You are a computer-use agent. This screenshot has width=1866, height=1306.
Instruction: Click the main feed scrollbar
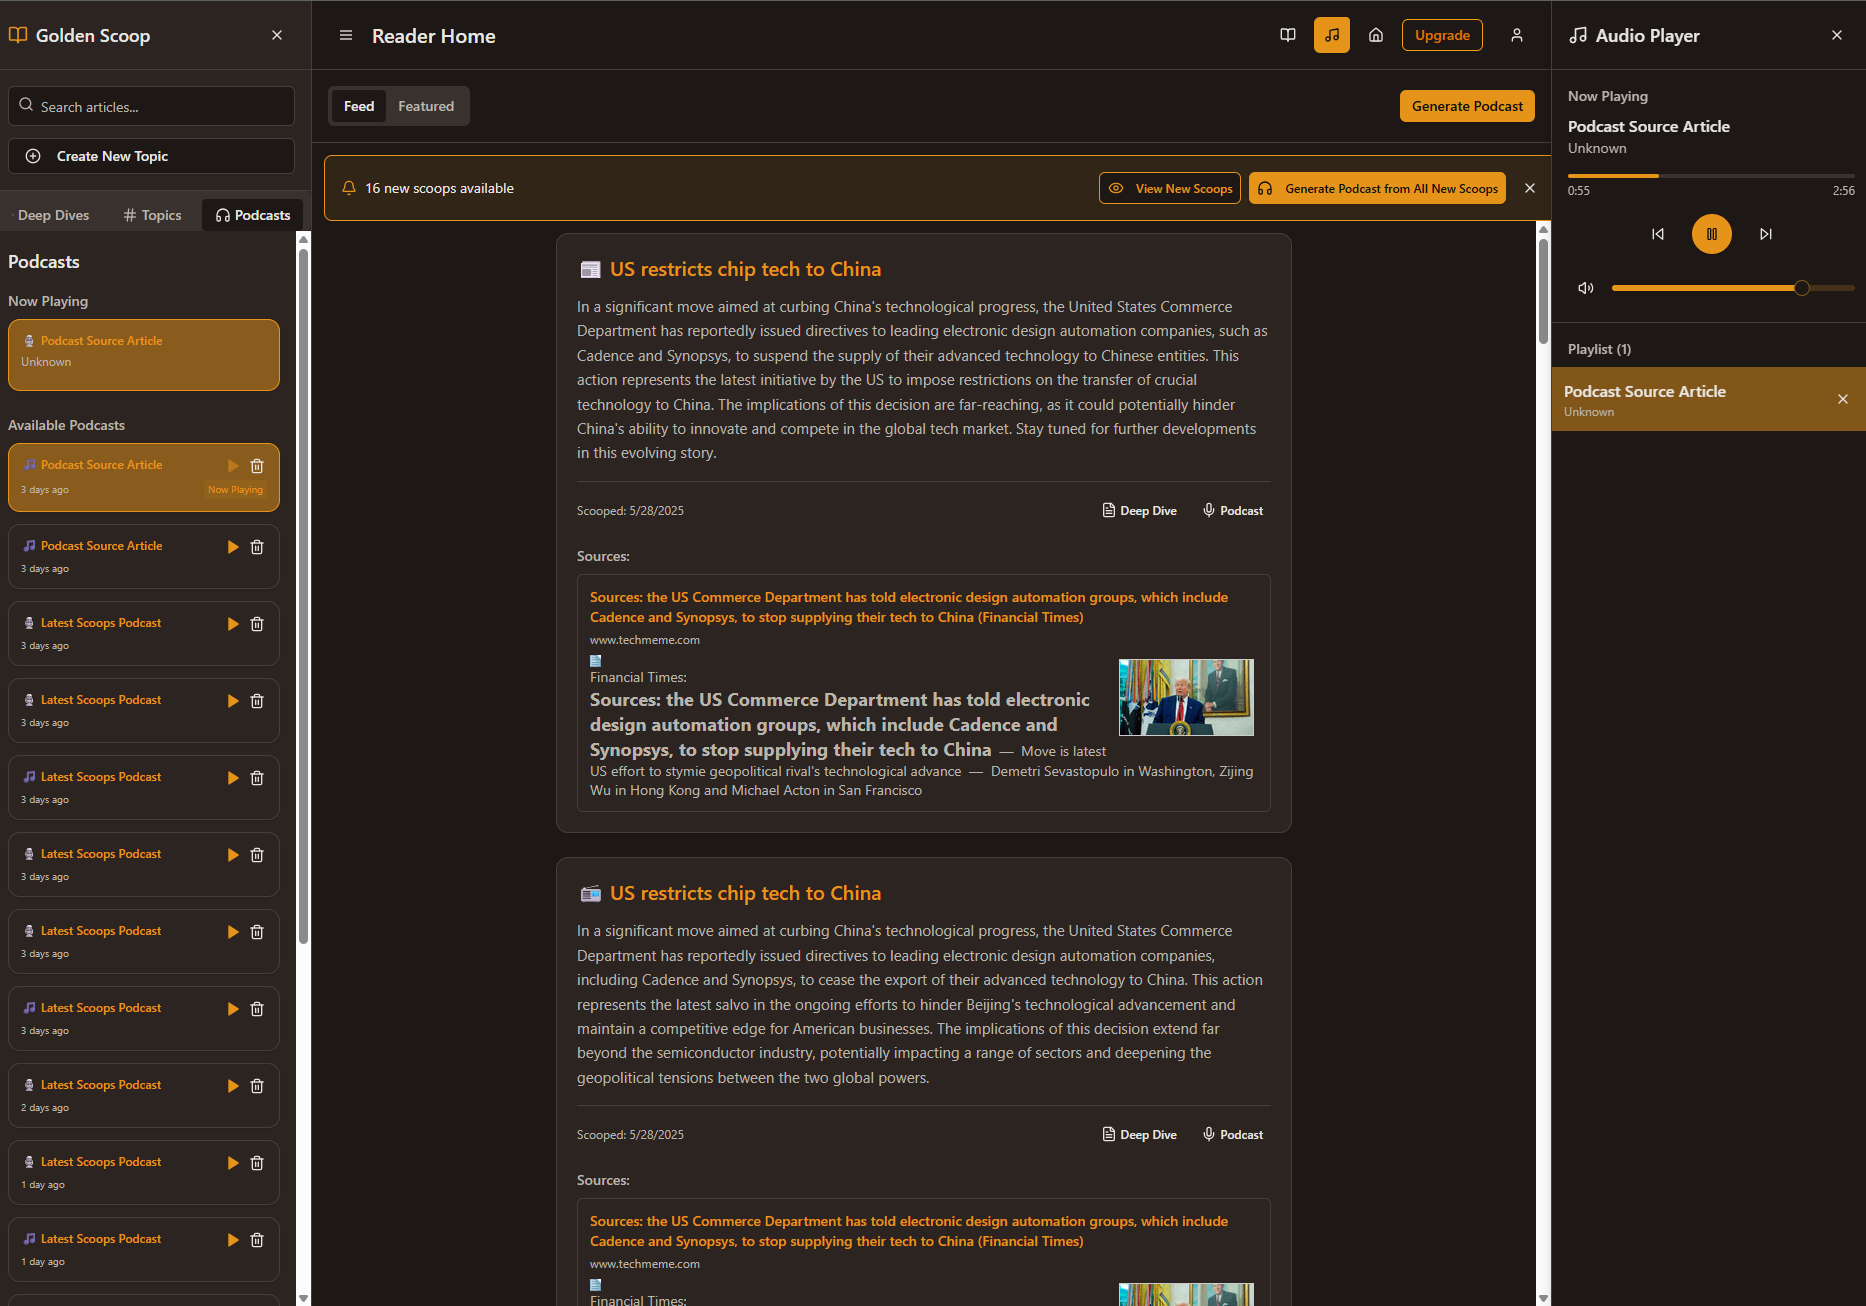click(x=1543, y=291)
